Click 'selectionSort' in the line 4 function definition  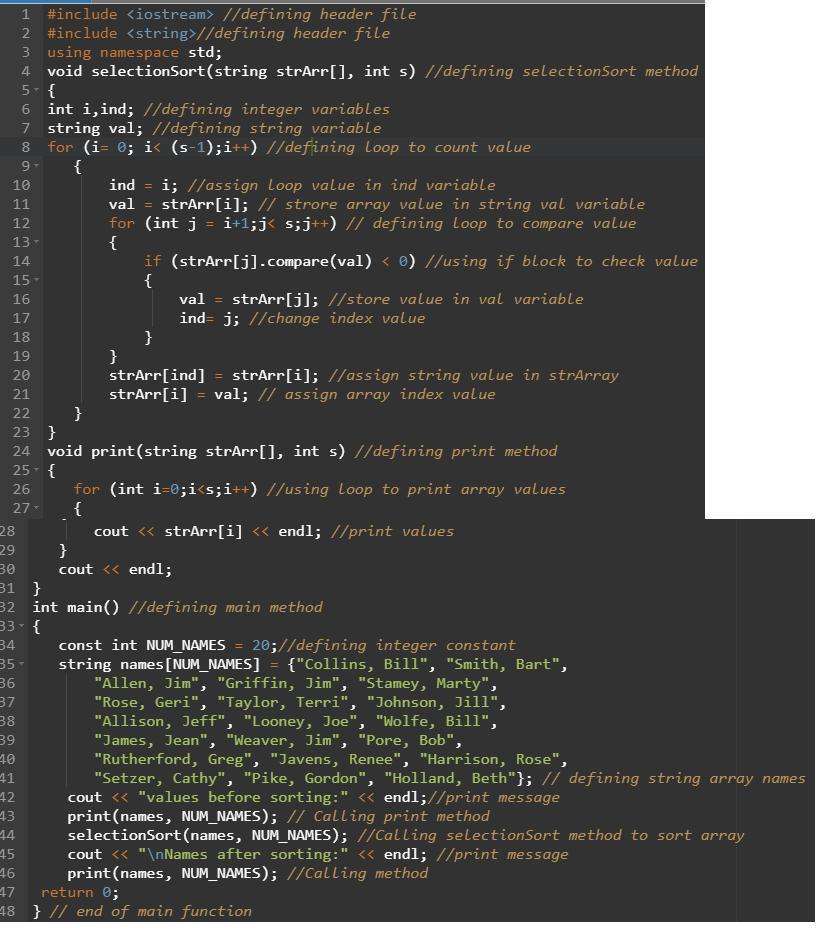click(149, 71)
